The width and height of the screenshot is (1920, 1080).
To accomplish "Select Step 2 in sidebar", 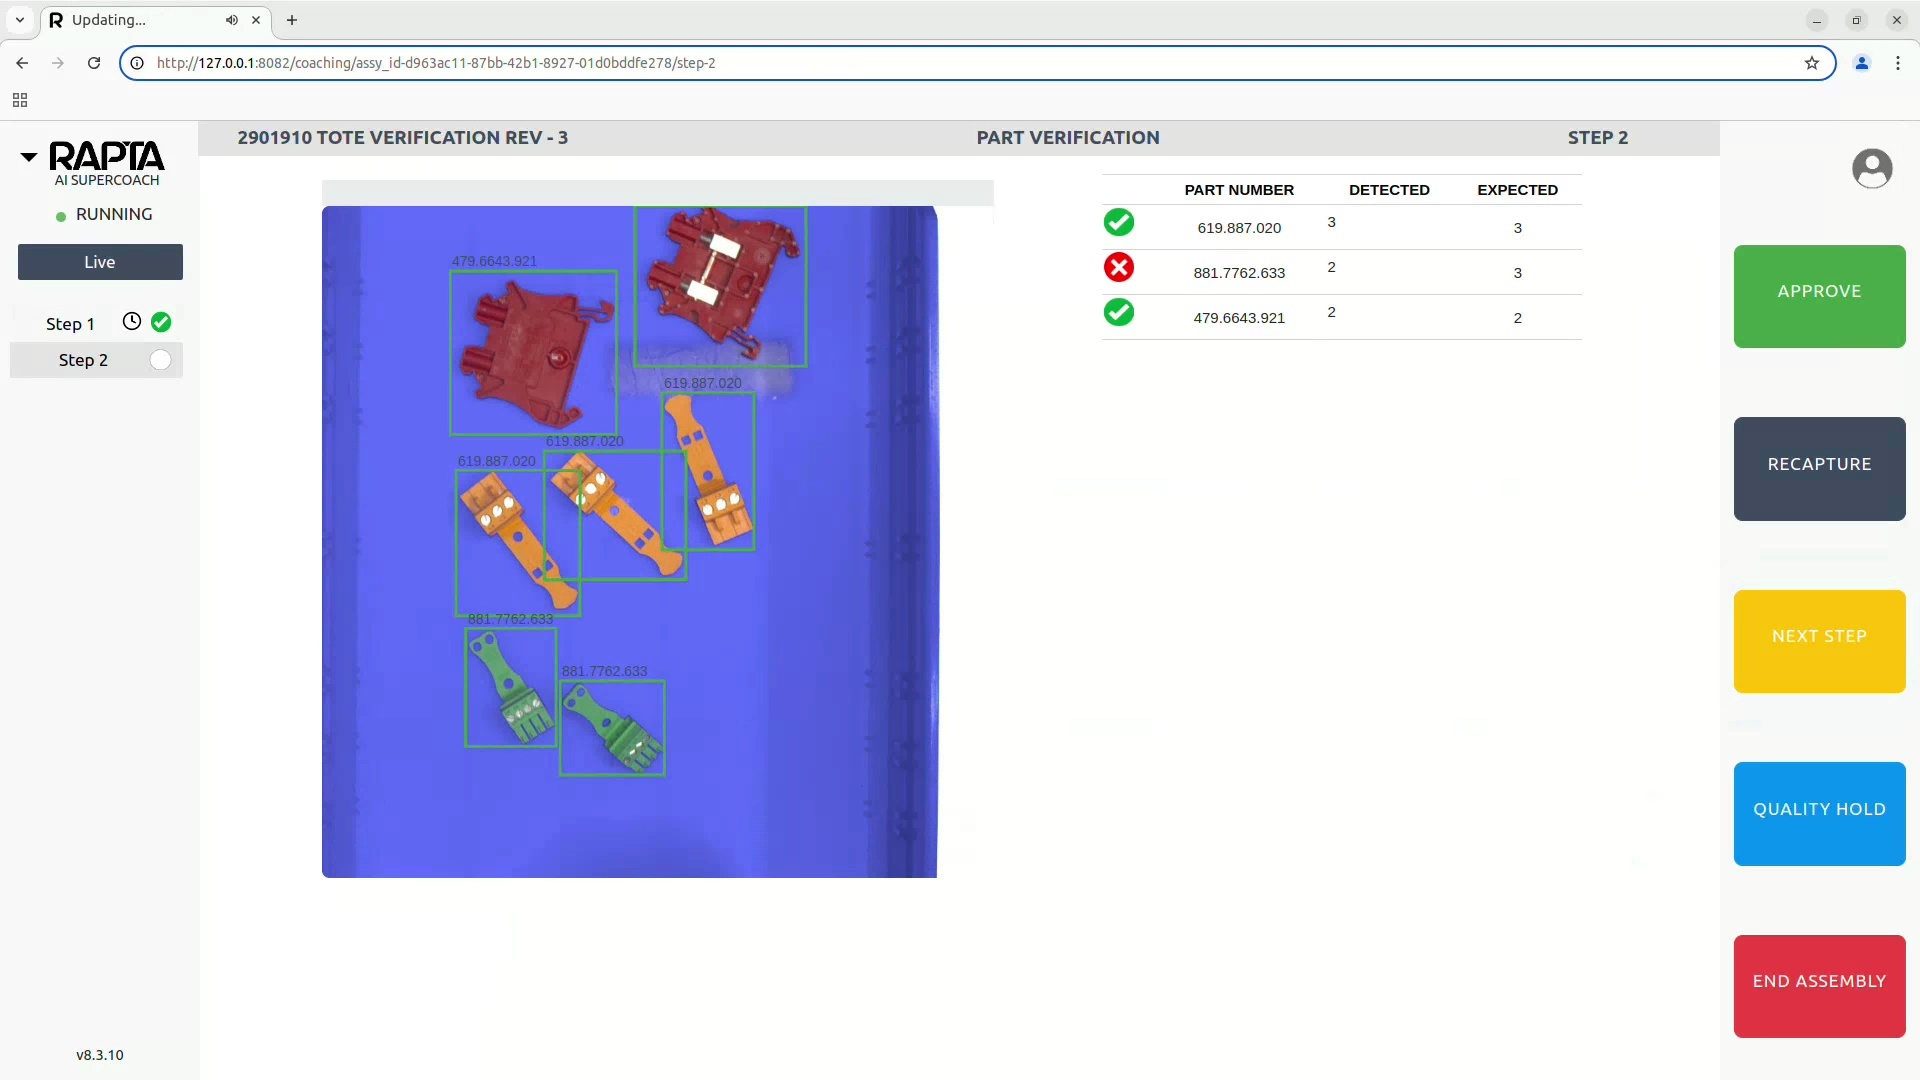I will (83, 360).
